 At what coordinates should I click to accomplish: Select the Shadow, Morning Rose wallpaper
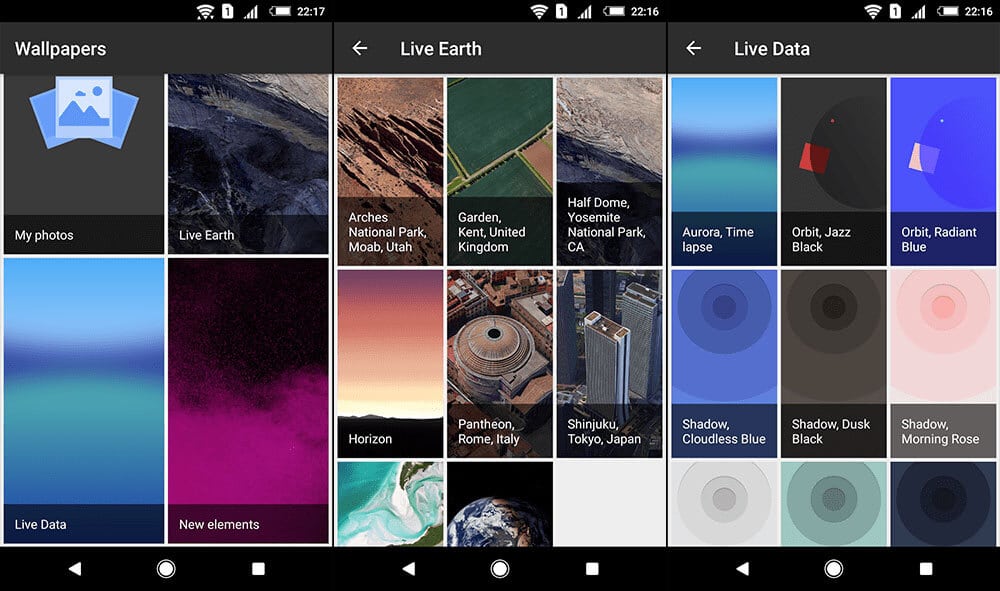pos(943,363)
